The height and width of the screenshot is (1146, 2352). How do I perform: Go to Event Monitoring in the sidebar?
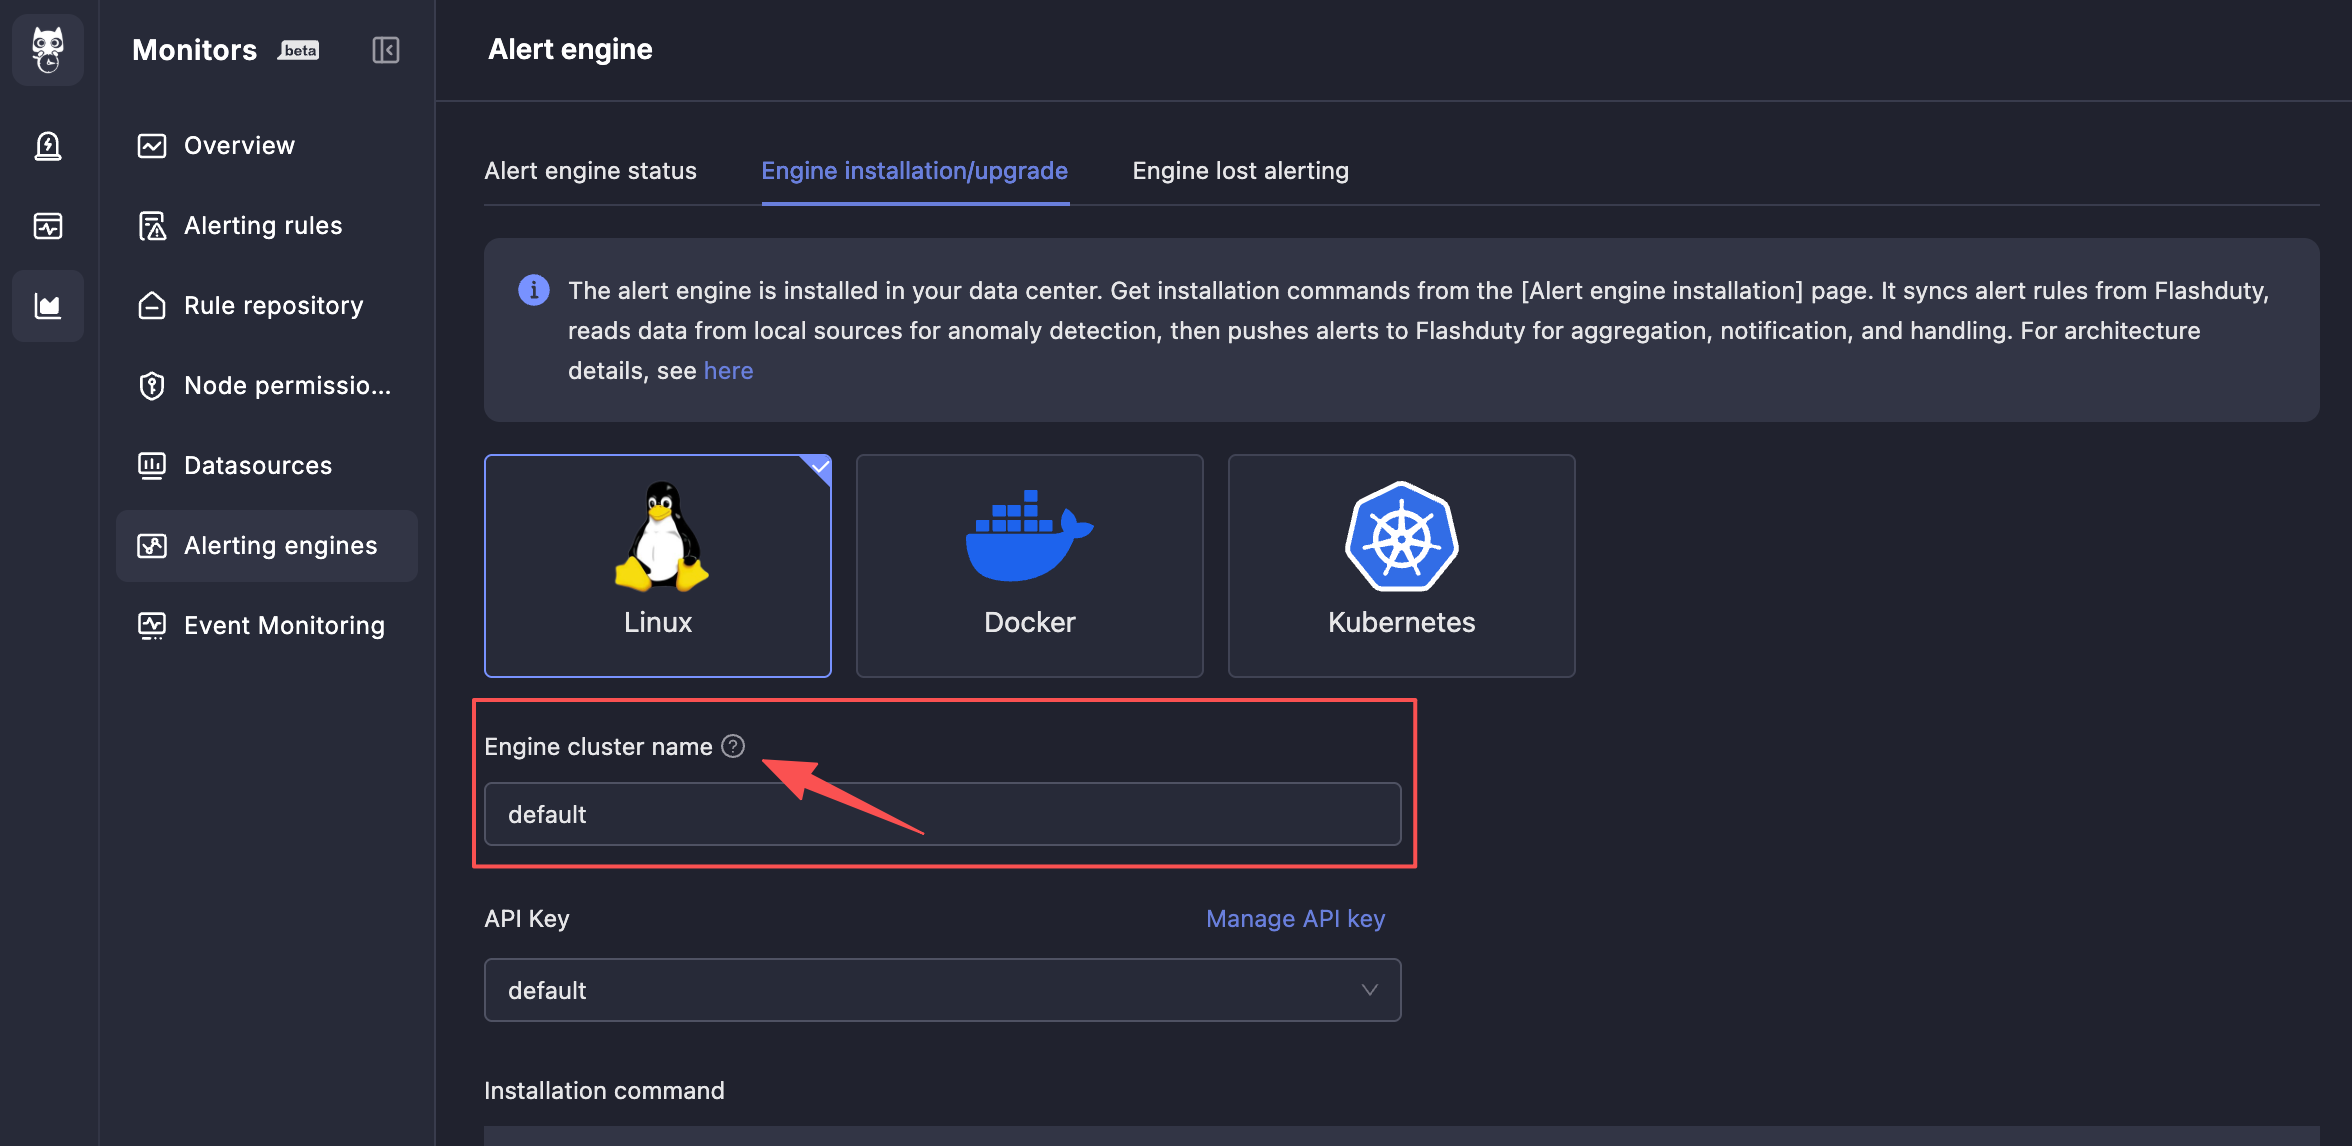tap(283, 626)
